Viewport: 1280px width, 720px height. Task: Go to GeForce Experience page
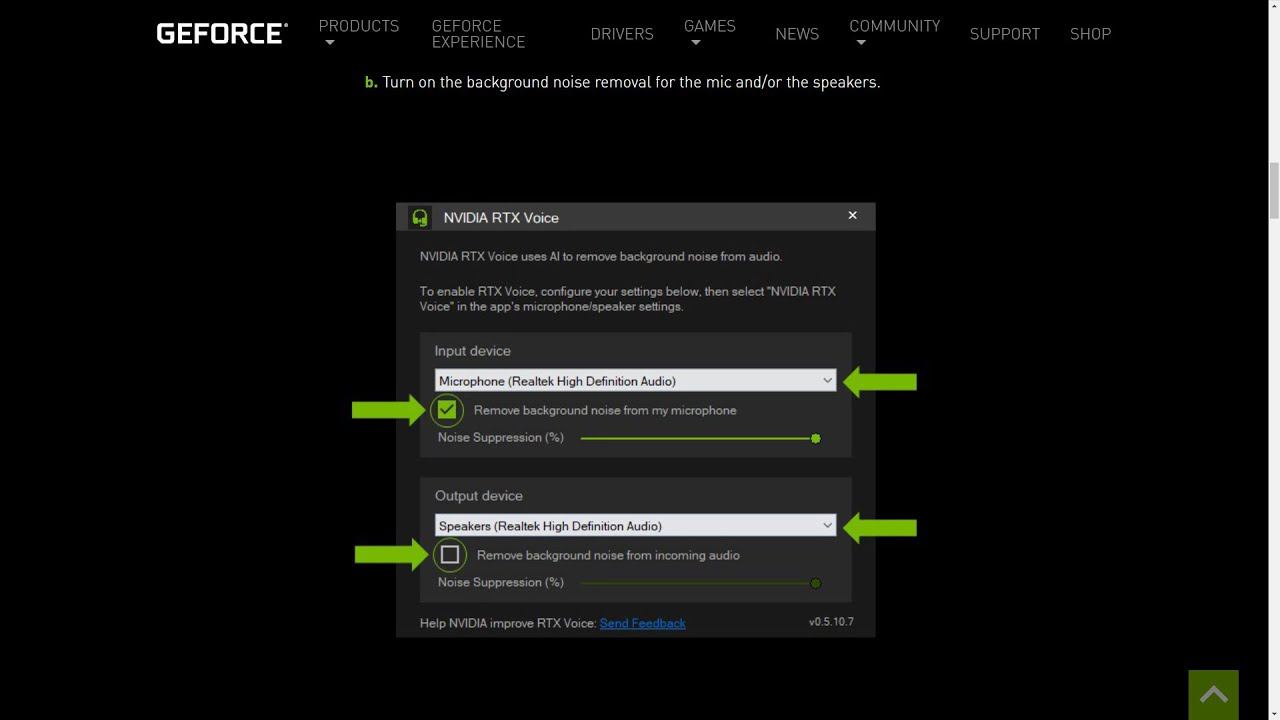tap(478, 34)
